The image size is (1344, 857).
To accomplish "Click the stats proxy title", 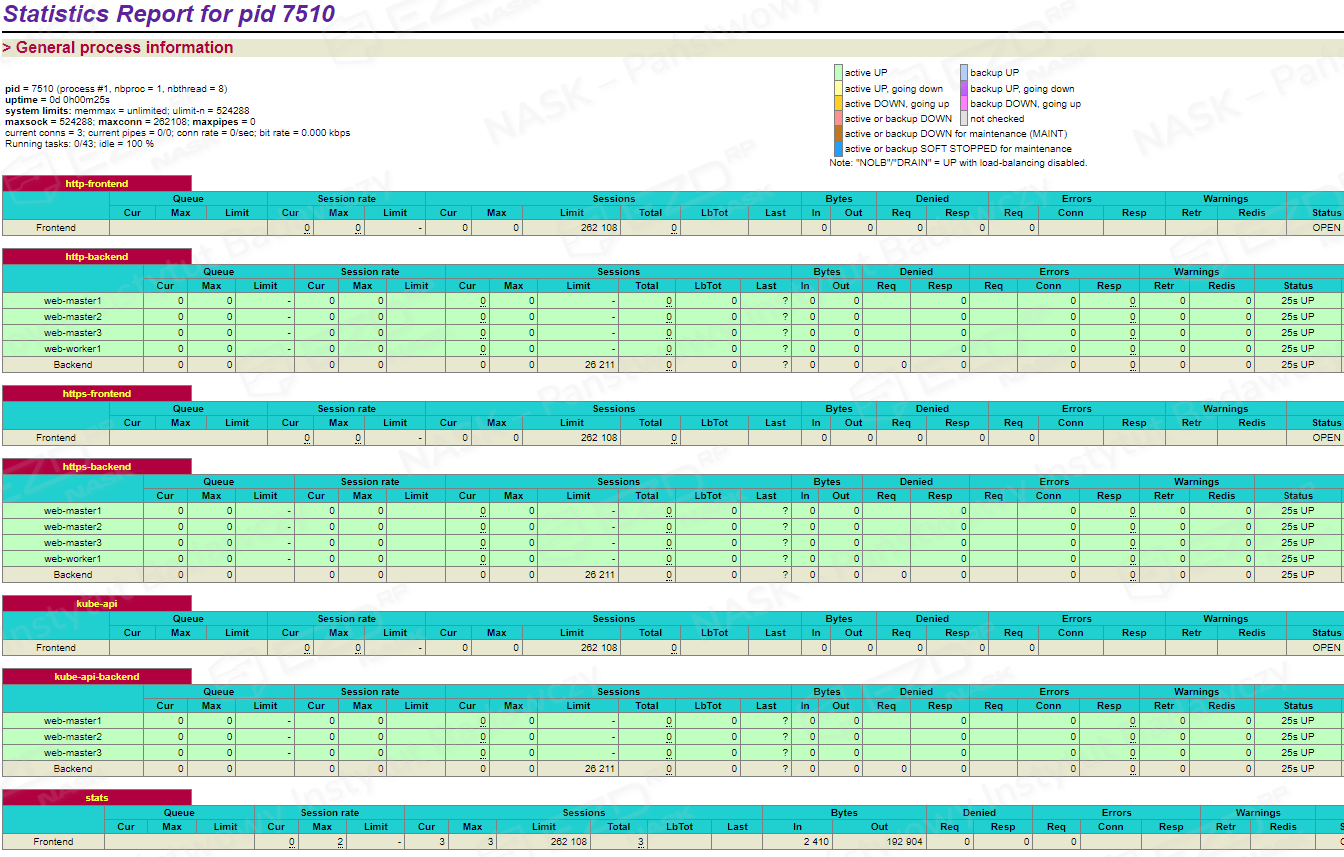I will pyautogui.click(x=97, y=798).
